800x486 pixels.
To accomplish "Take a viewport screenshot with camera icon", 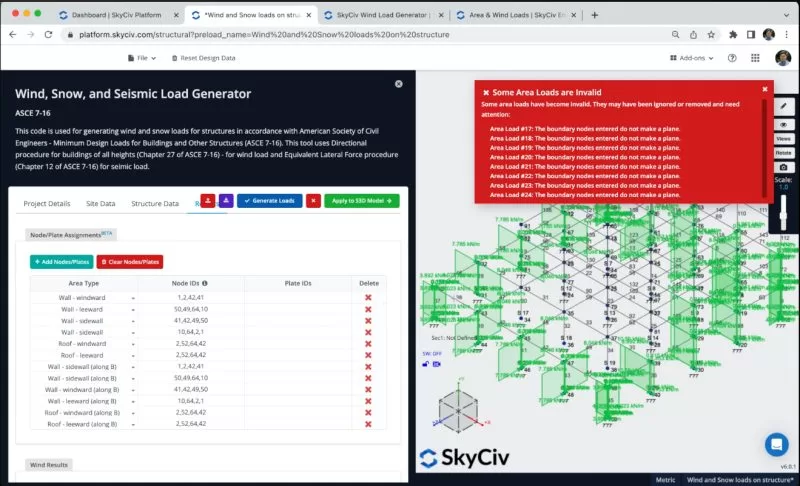I will (x=783, y=167).
